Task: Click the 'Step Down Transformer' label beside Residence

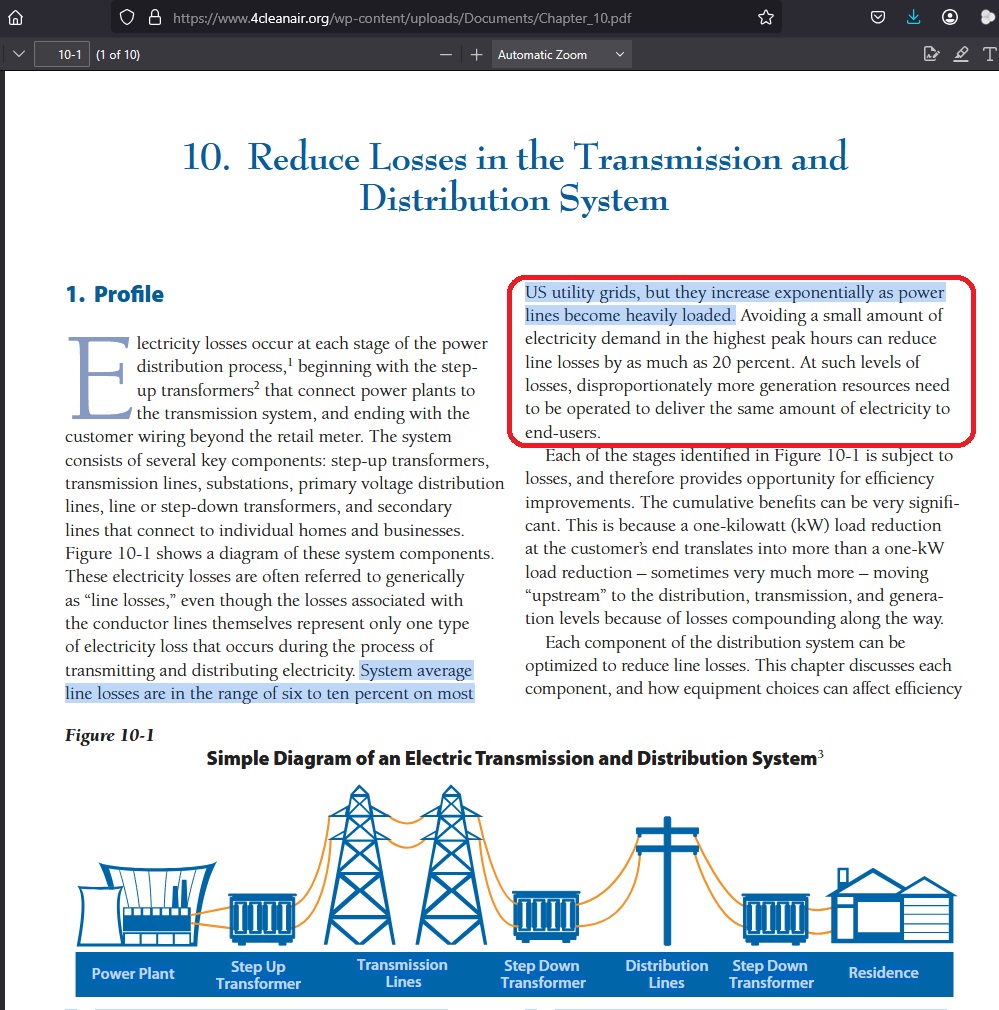Action: [771, 974]
